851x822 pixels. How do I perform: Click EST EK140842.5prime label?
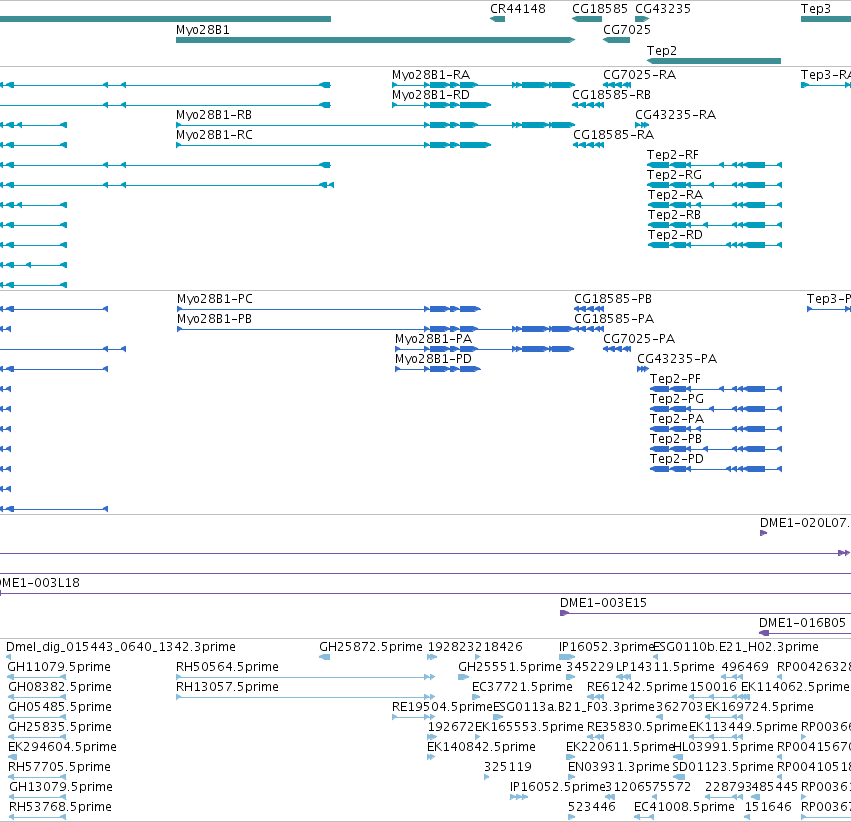point(481,748)
